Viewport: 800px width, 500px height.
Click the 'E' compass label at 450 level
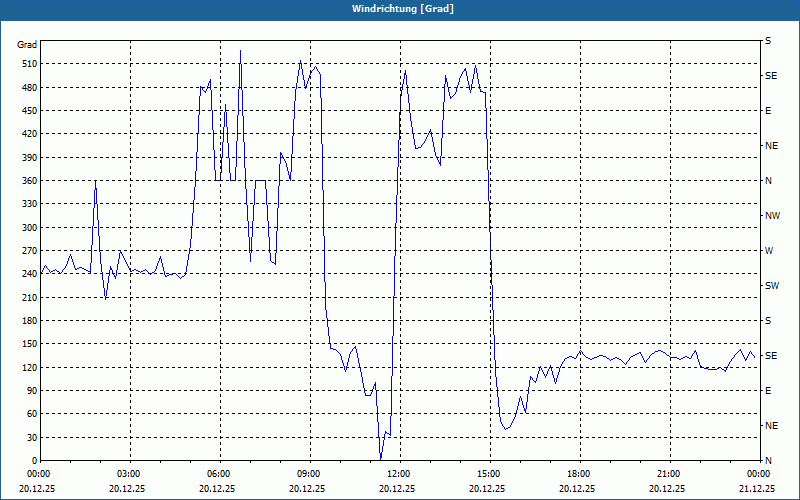[x=768, y=111]
